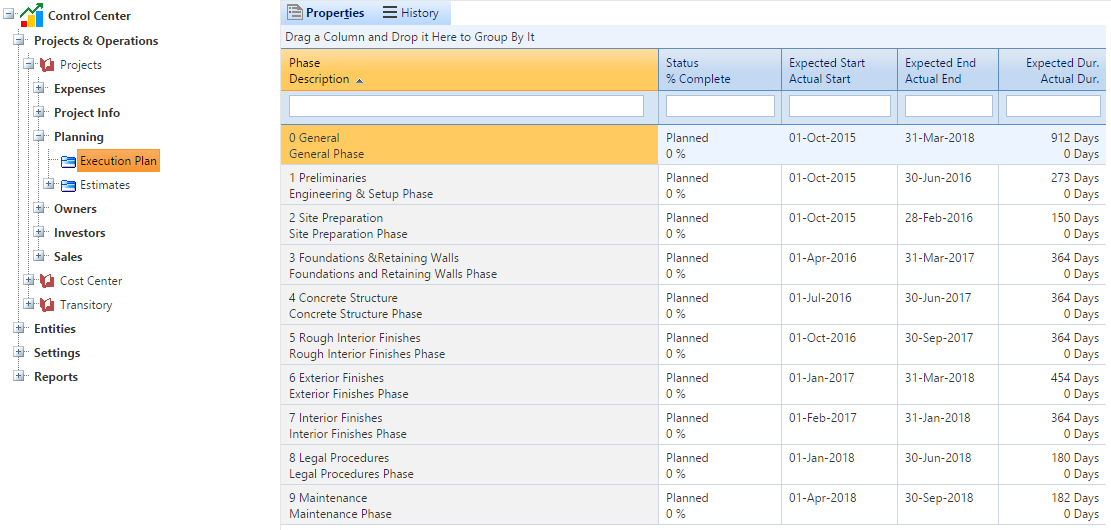Sort by Expected End column header
This screenshot has height=530, width=1111.
[948, 71]
